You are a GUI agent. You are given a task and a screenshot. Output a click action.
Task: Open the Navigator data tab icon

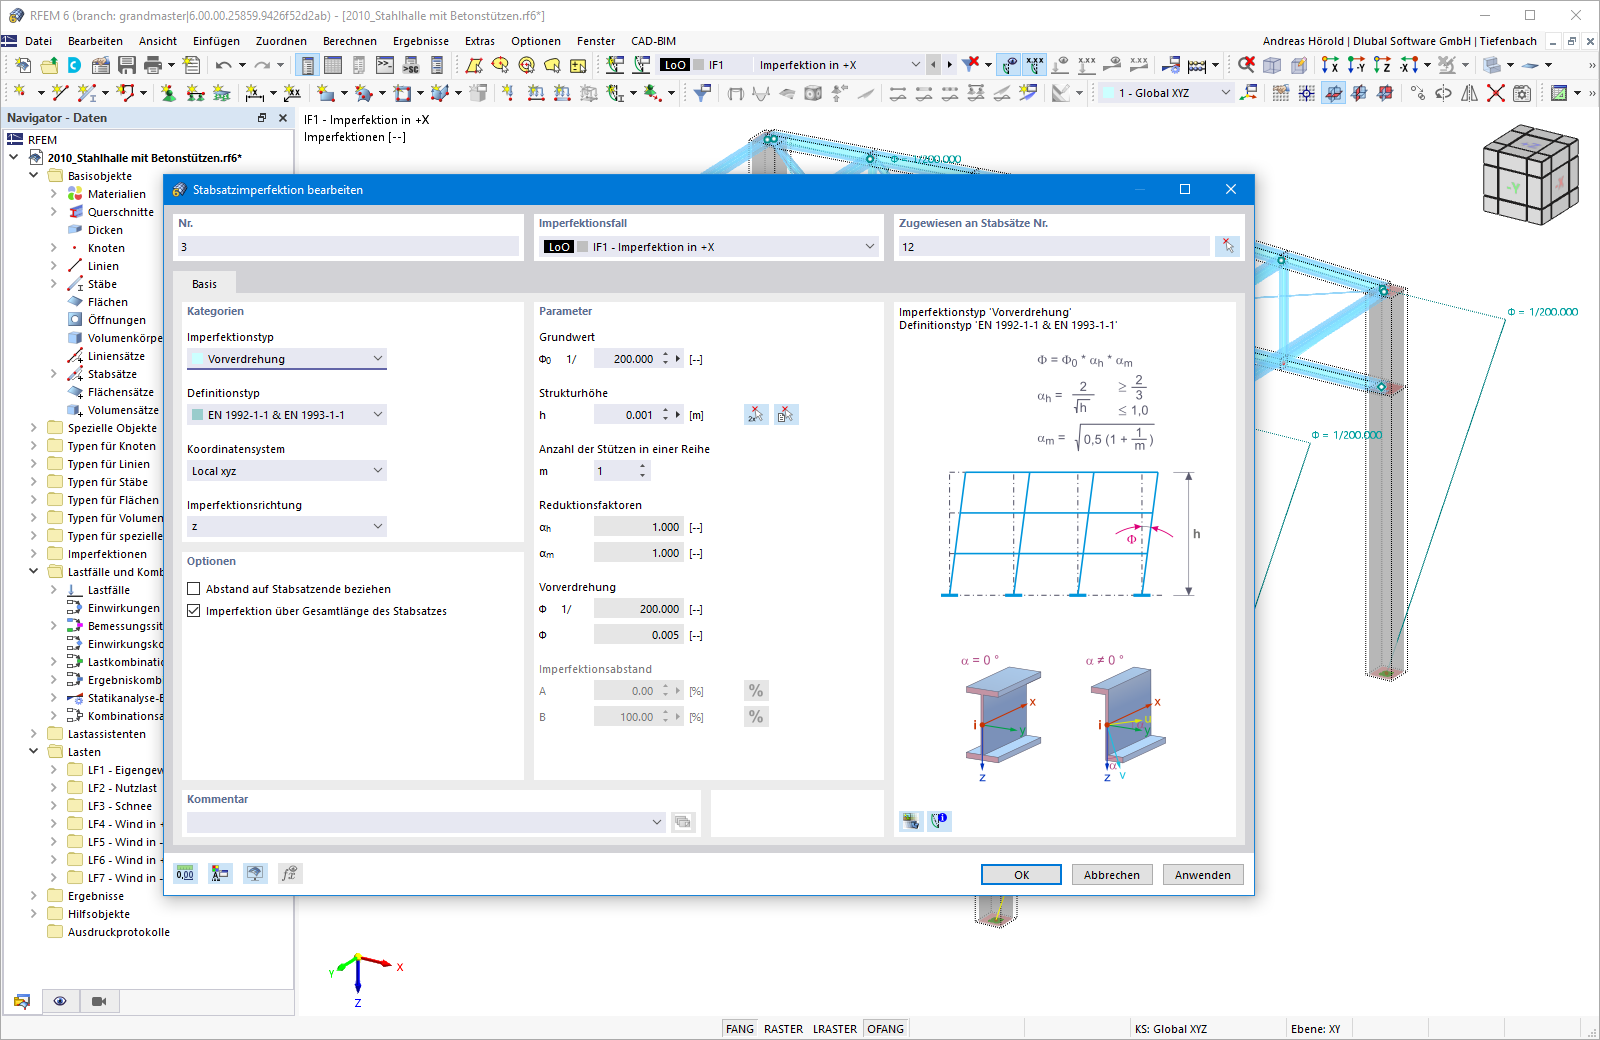coord(22,1001)
